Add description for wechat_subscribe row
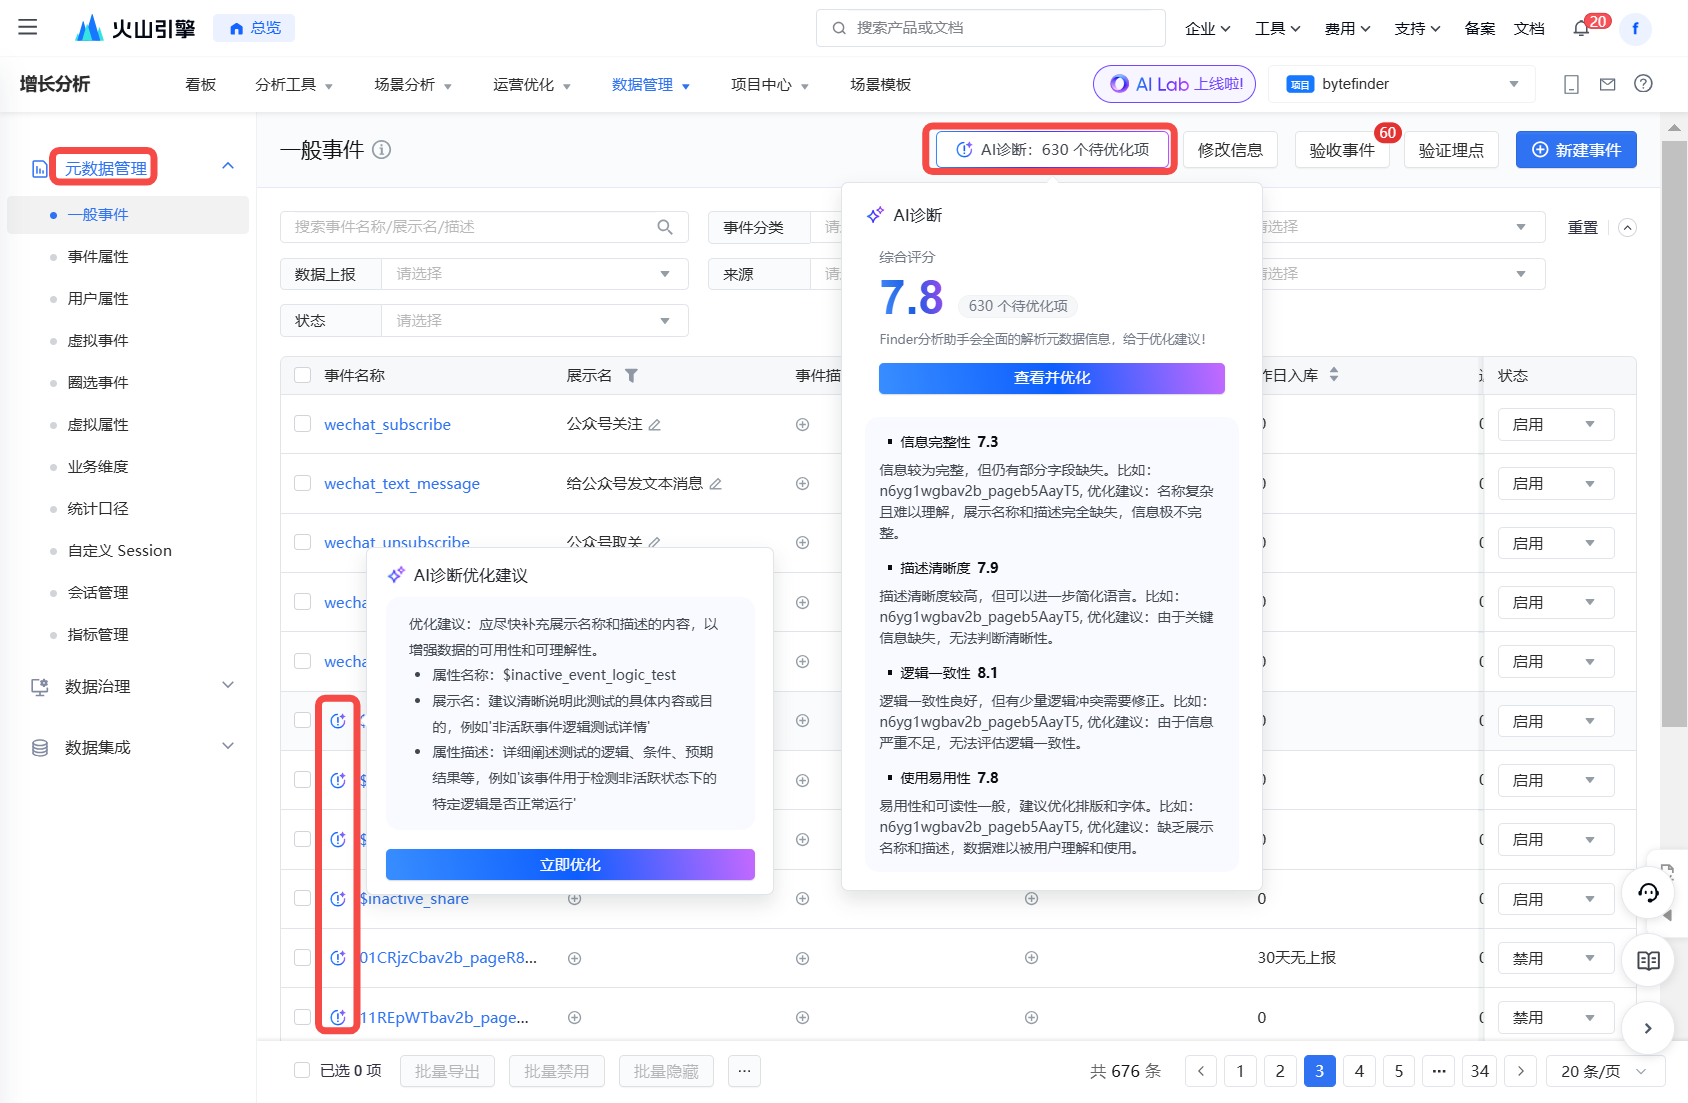 802,425
